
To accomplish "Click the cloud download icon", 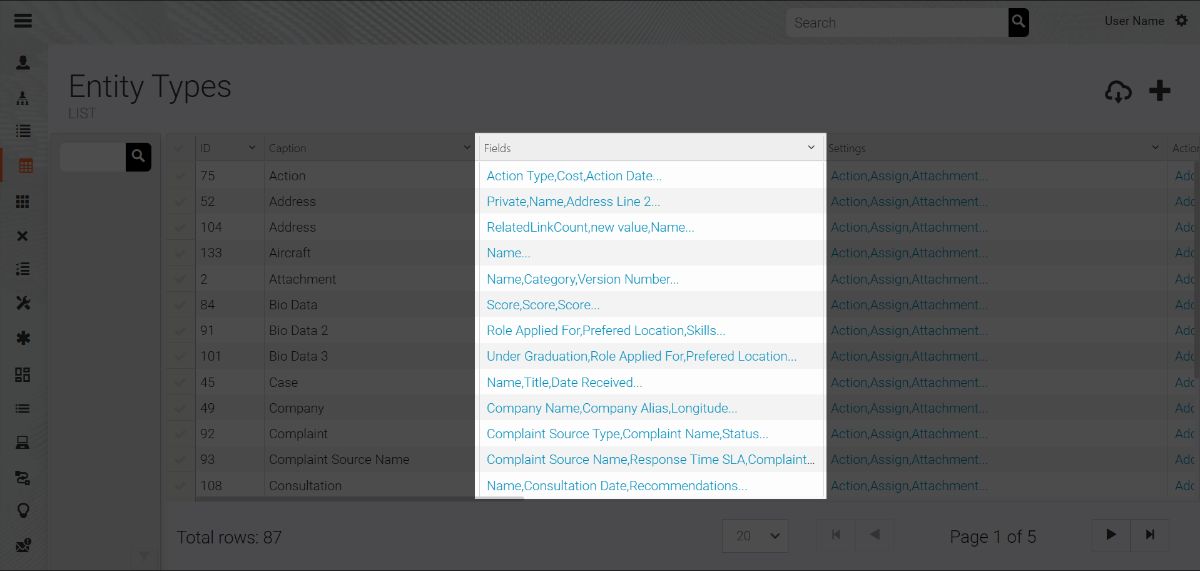I will (1118, 92).
